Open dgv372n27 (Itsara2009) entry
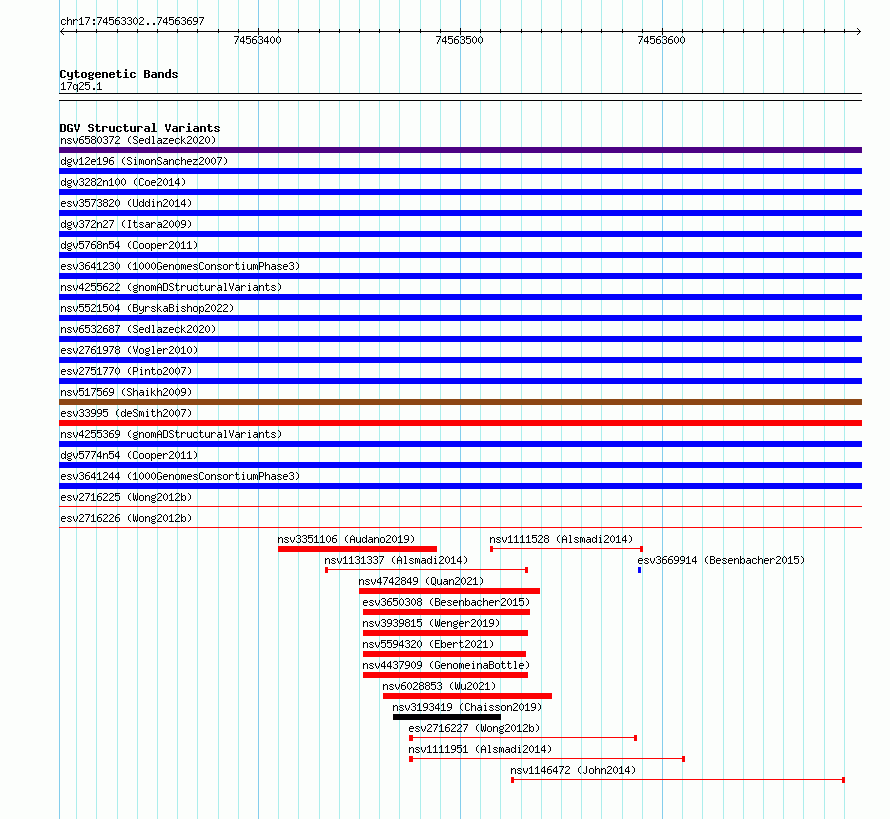Screen dimensions: 890x819 tap(126, 224)
